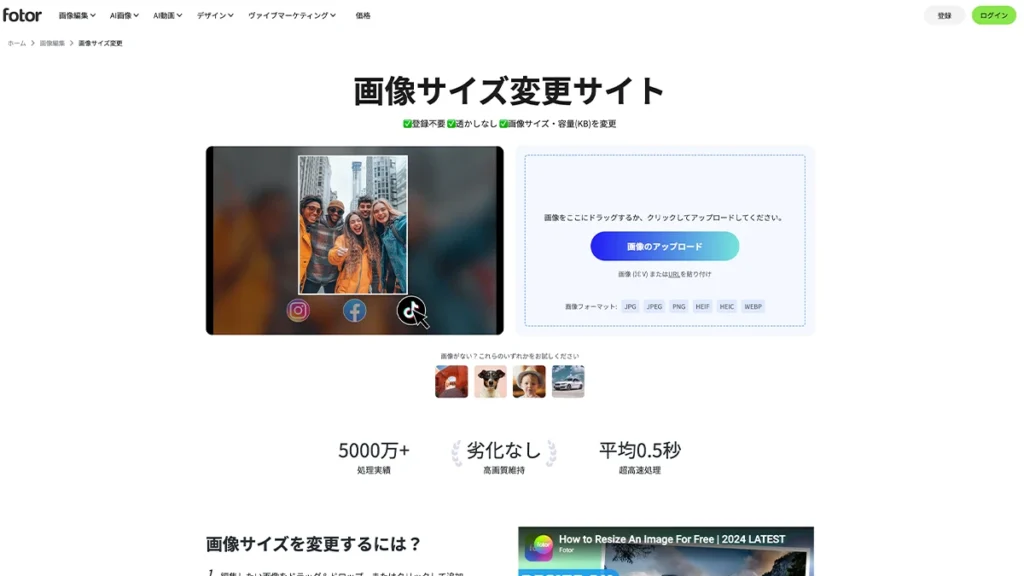
Task: Go to the 価格 page
Action: (x=363, y=16)
